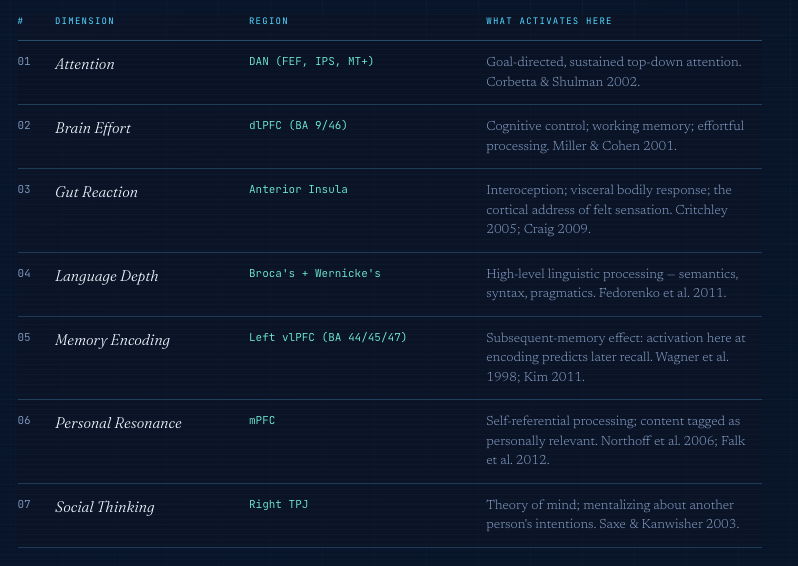Select the Brain Effort dimension name

click(93, 128)
